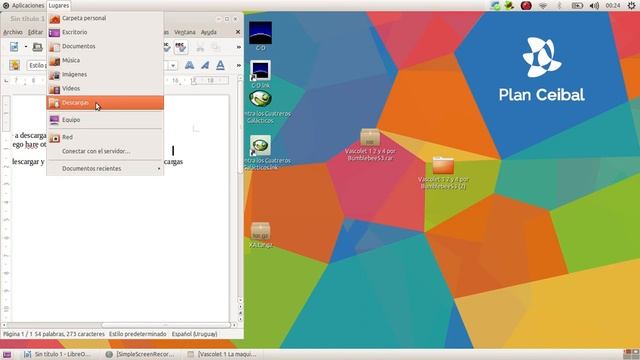
Task: Open the Wi-Fi network indicator
Action: 543,6
